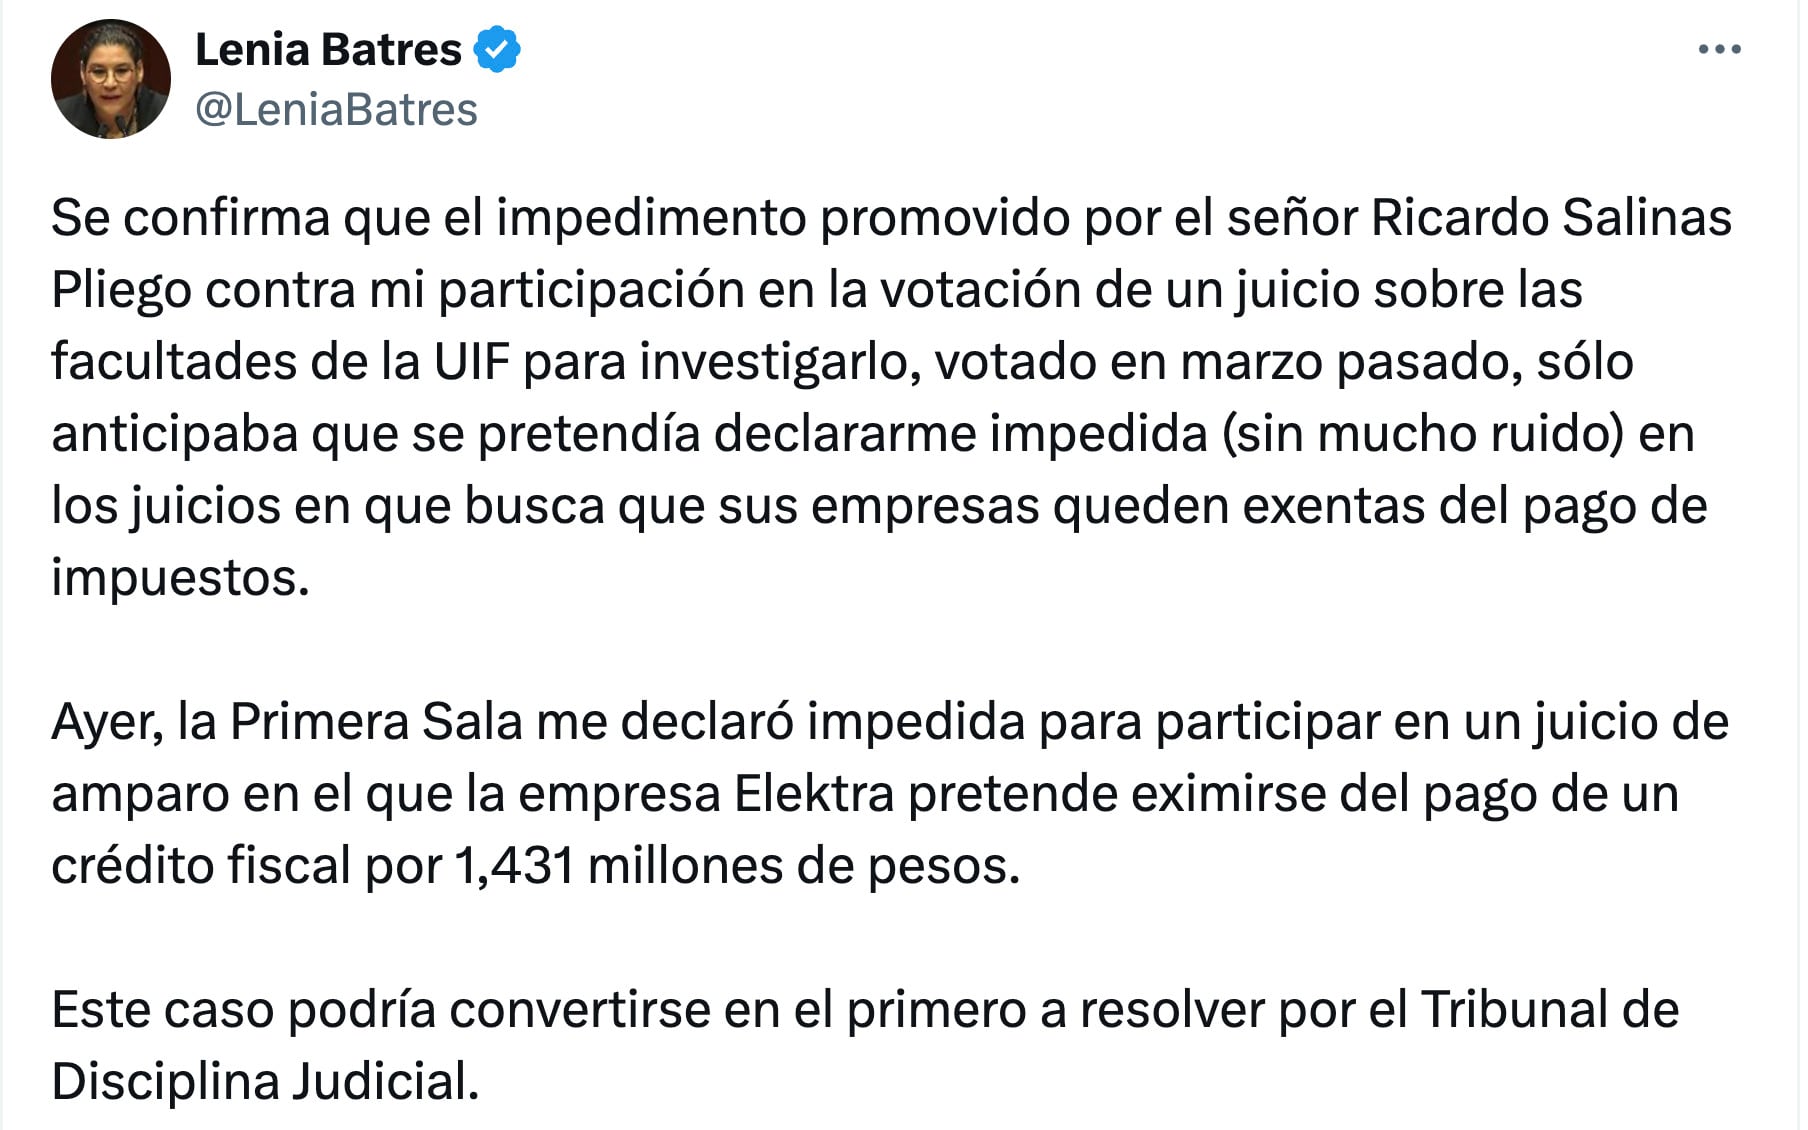This screenshot has width=1808, height=1130.
Task: Open the three-dot more options menu
Action: (x=1719, y=49)
